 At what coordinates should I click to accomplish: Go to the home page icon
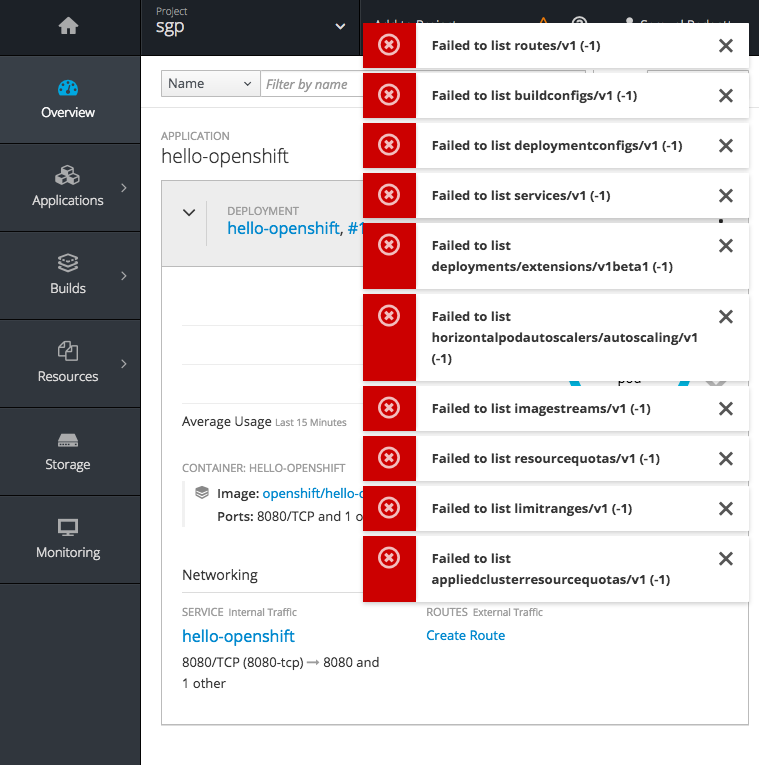(x=68, y=26)
